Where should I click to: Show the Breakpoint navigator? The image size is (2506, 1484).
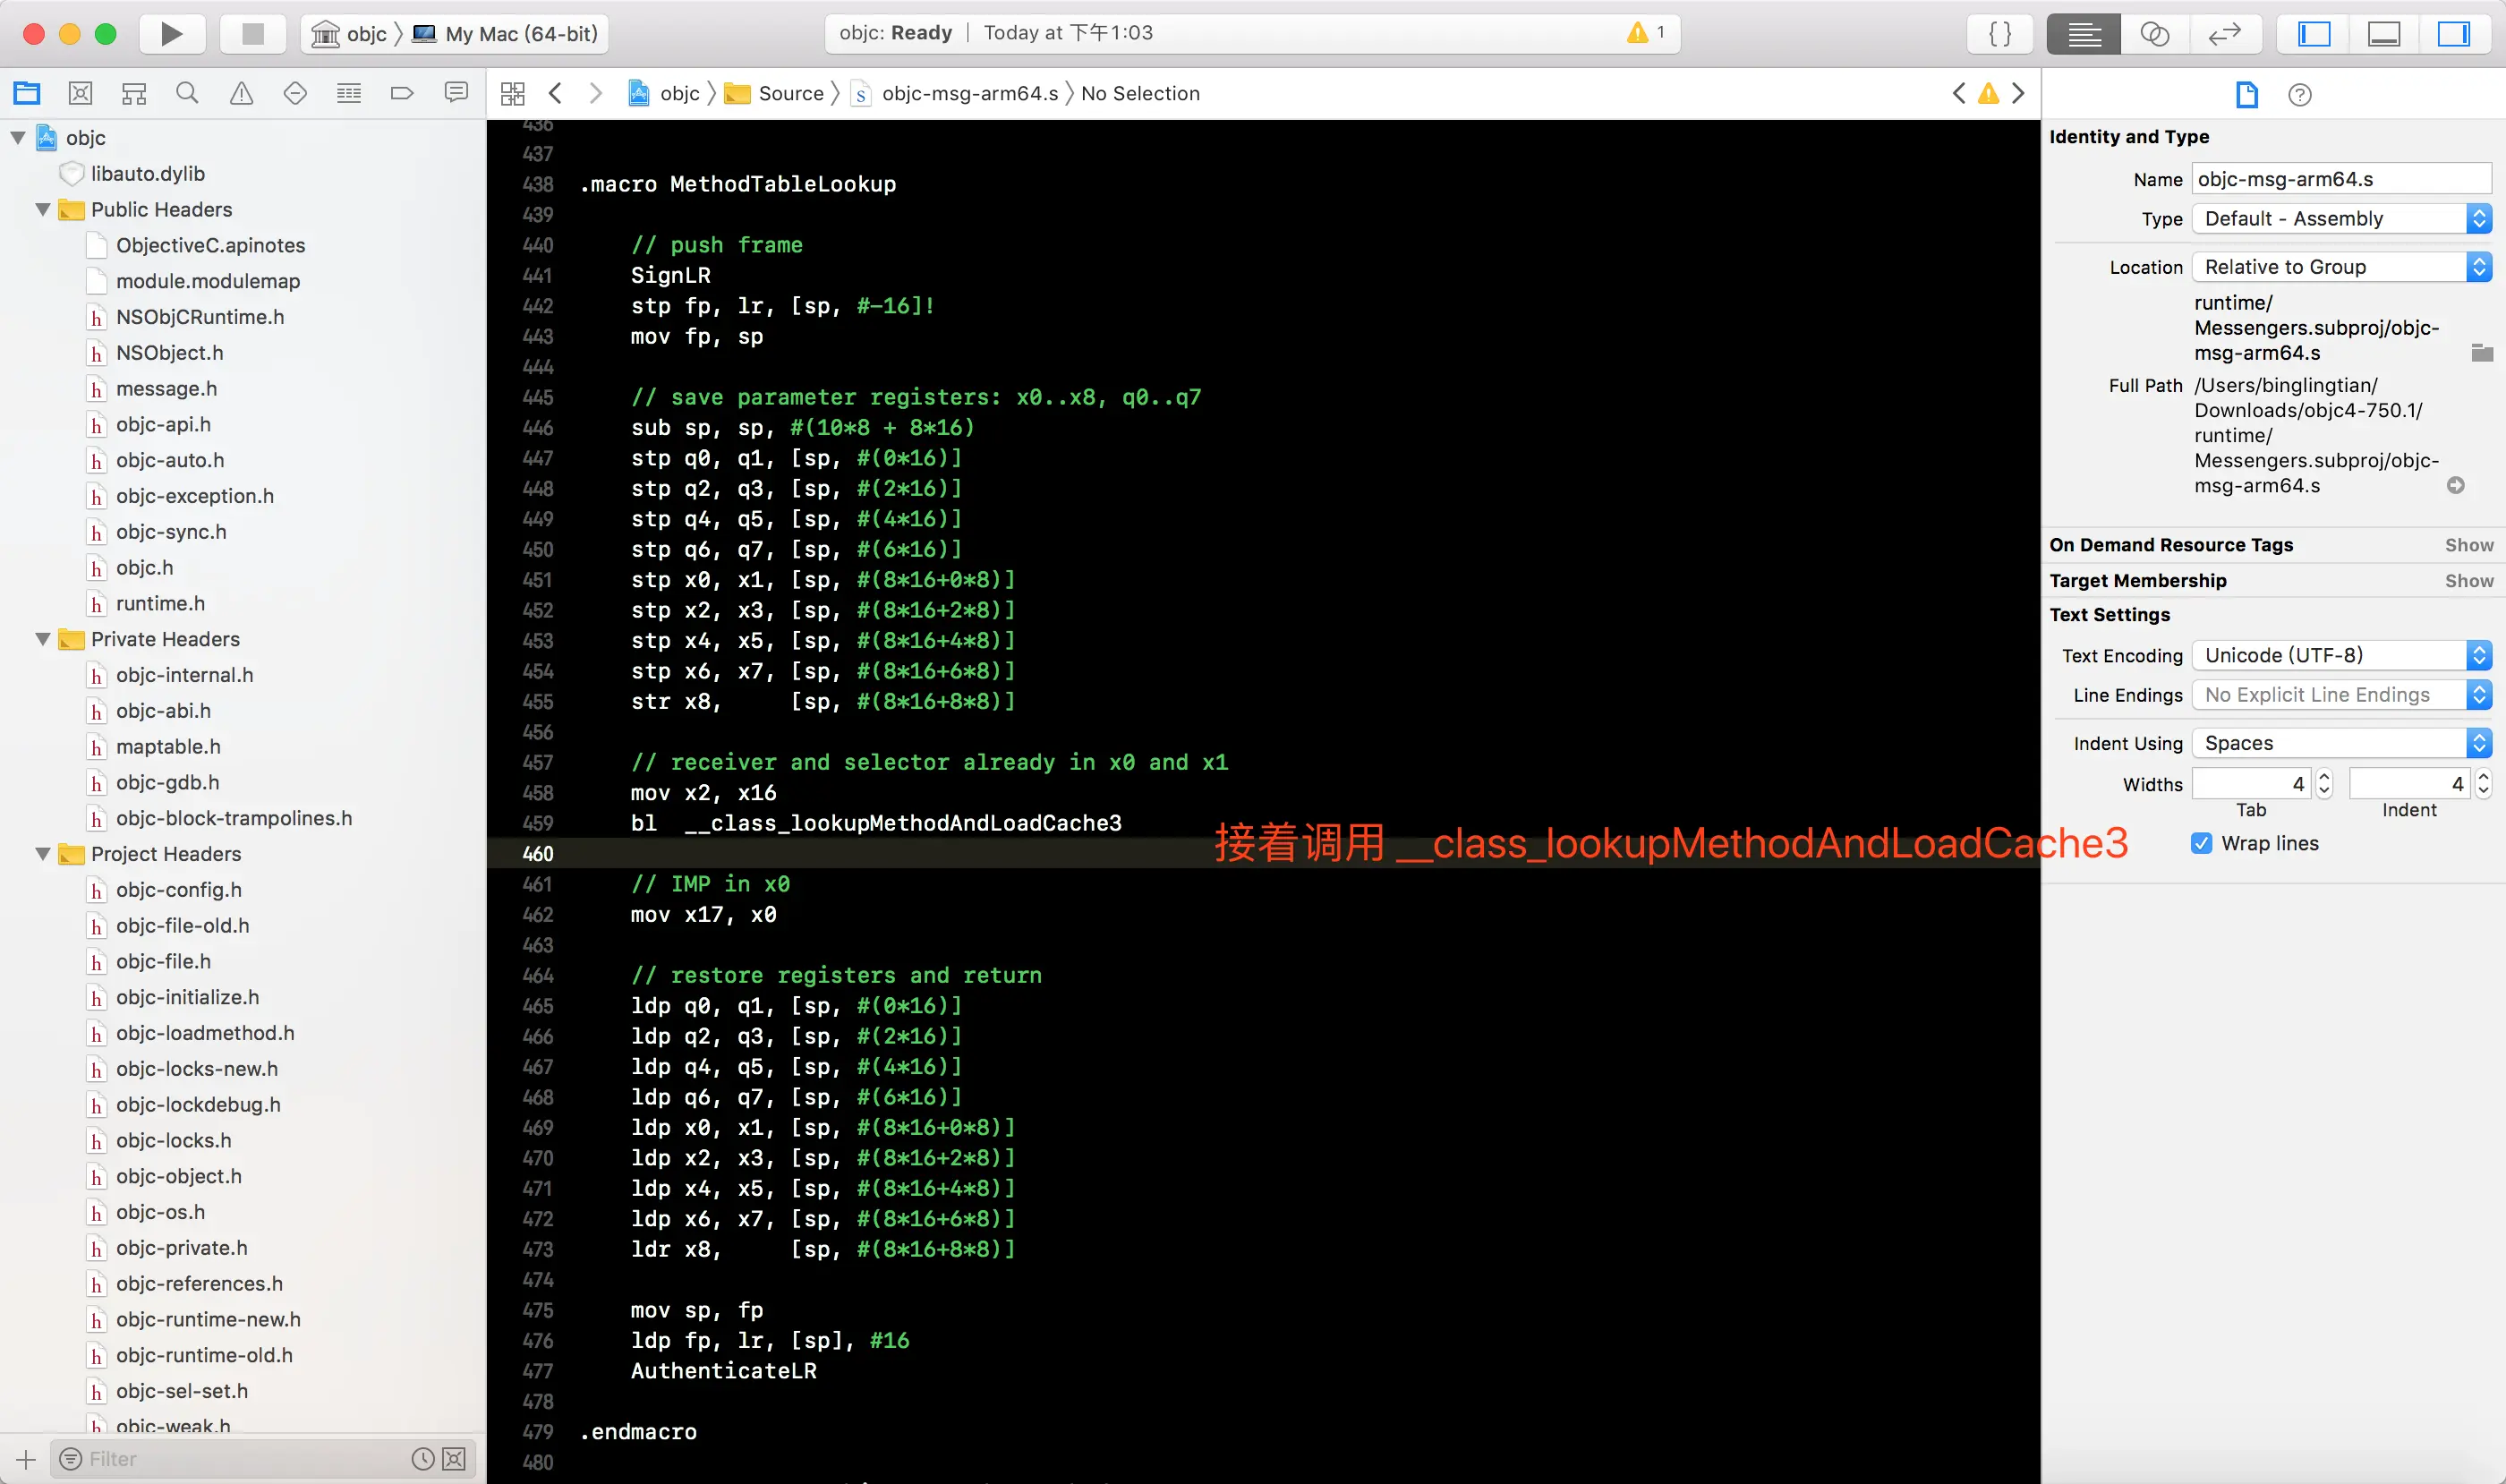pos(402,94)
